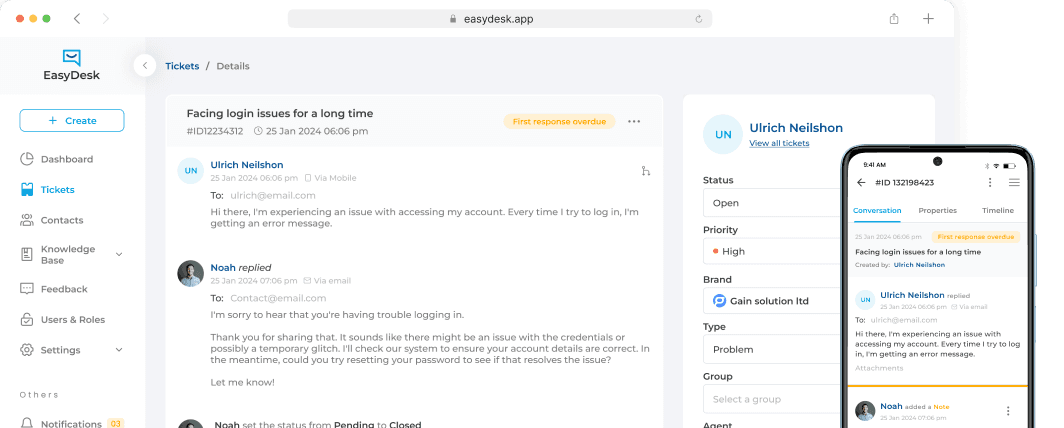Click the Via email envelope icon
This screenshot has width=1064, height=428.
[x=307, y=281]
